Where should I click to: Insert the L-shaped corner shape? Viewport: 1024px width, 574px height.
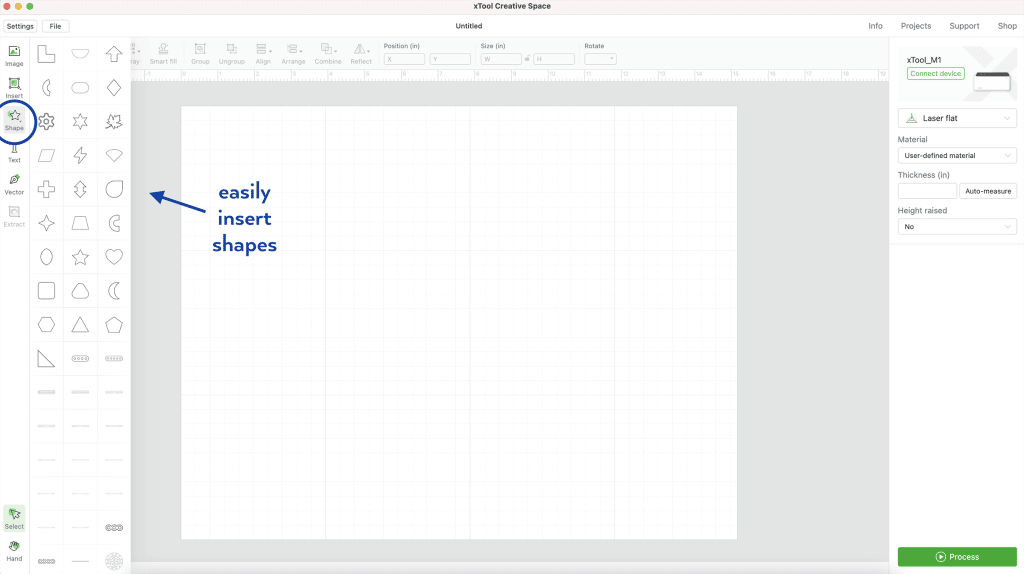pyautogui.click(x=46, y=54)
